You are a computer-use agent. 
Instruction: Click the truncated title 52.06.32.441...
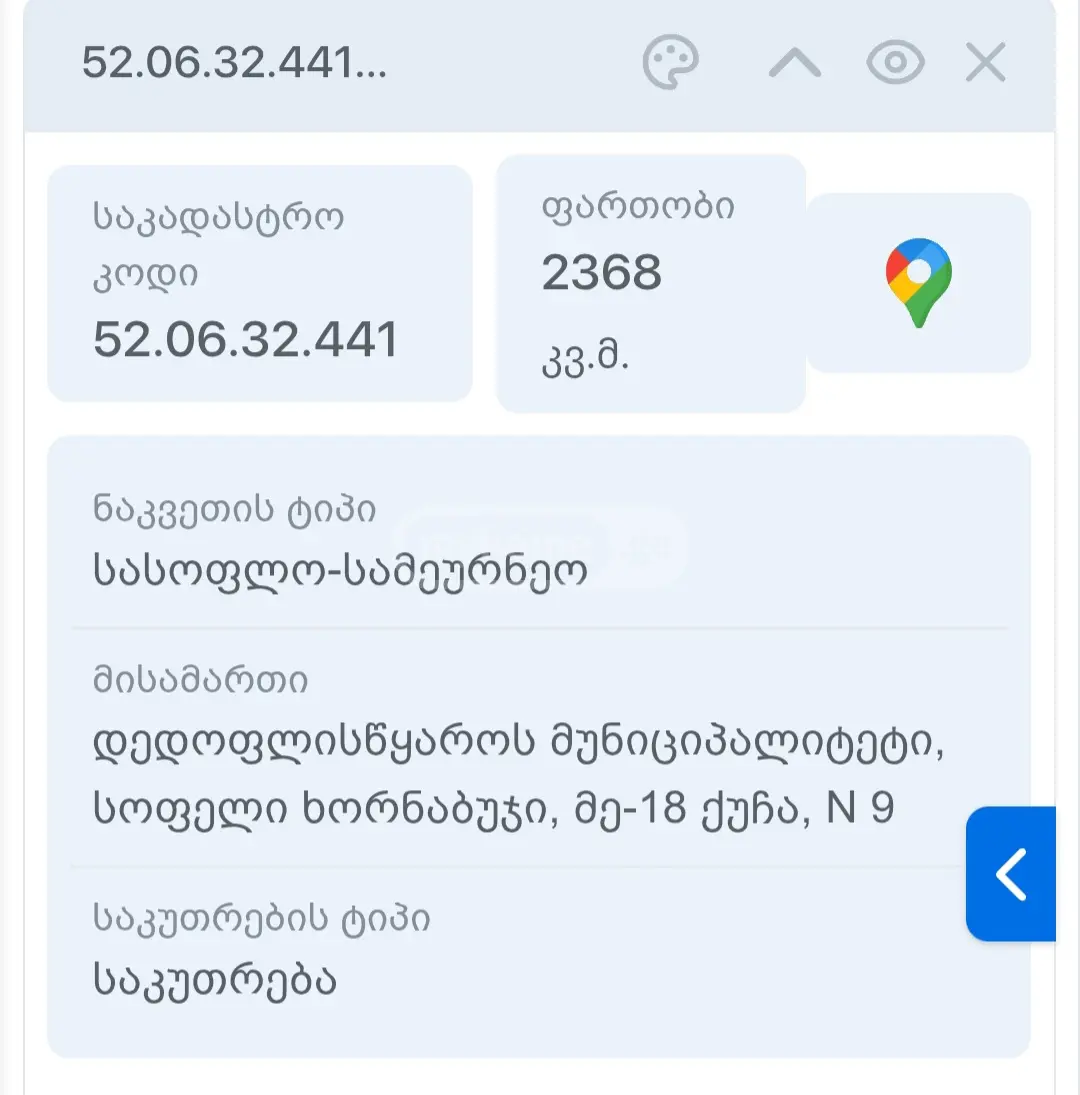pos(234,62)
